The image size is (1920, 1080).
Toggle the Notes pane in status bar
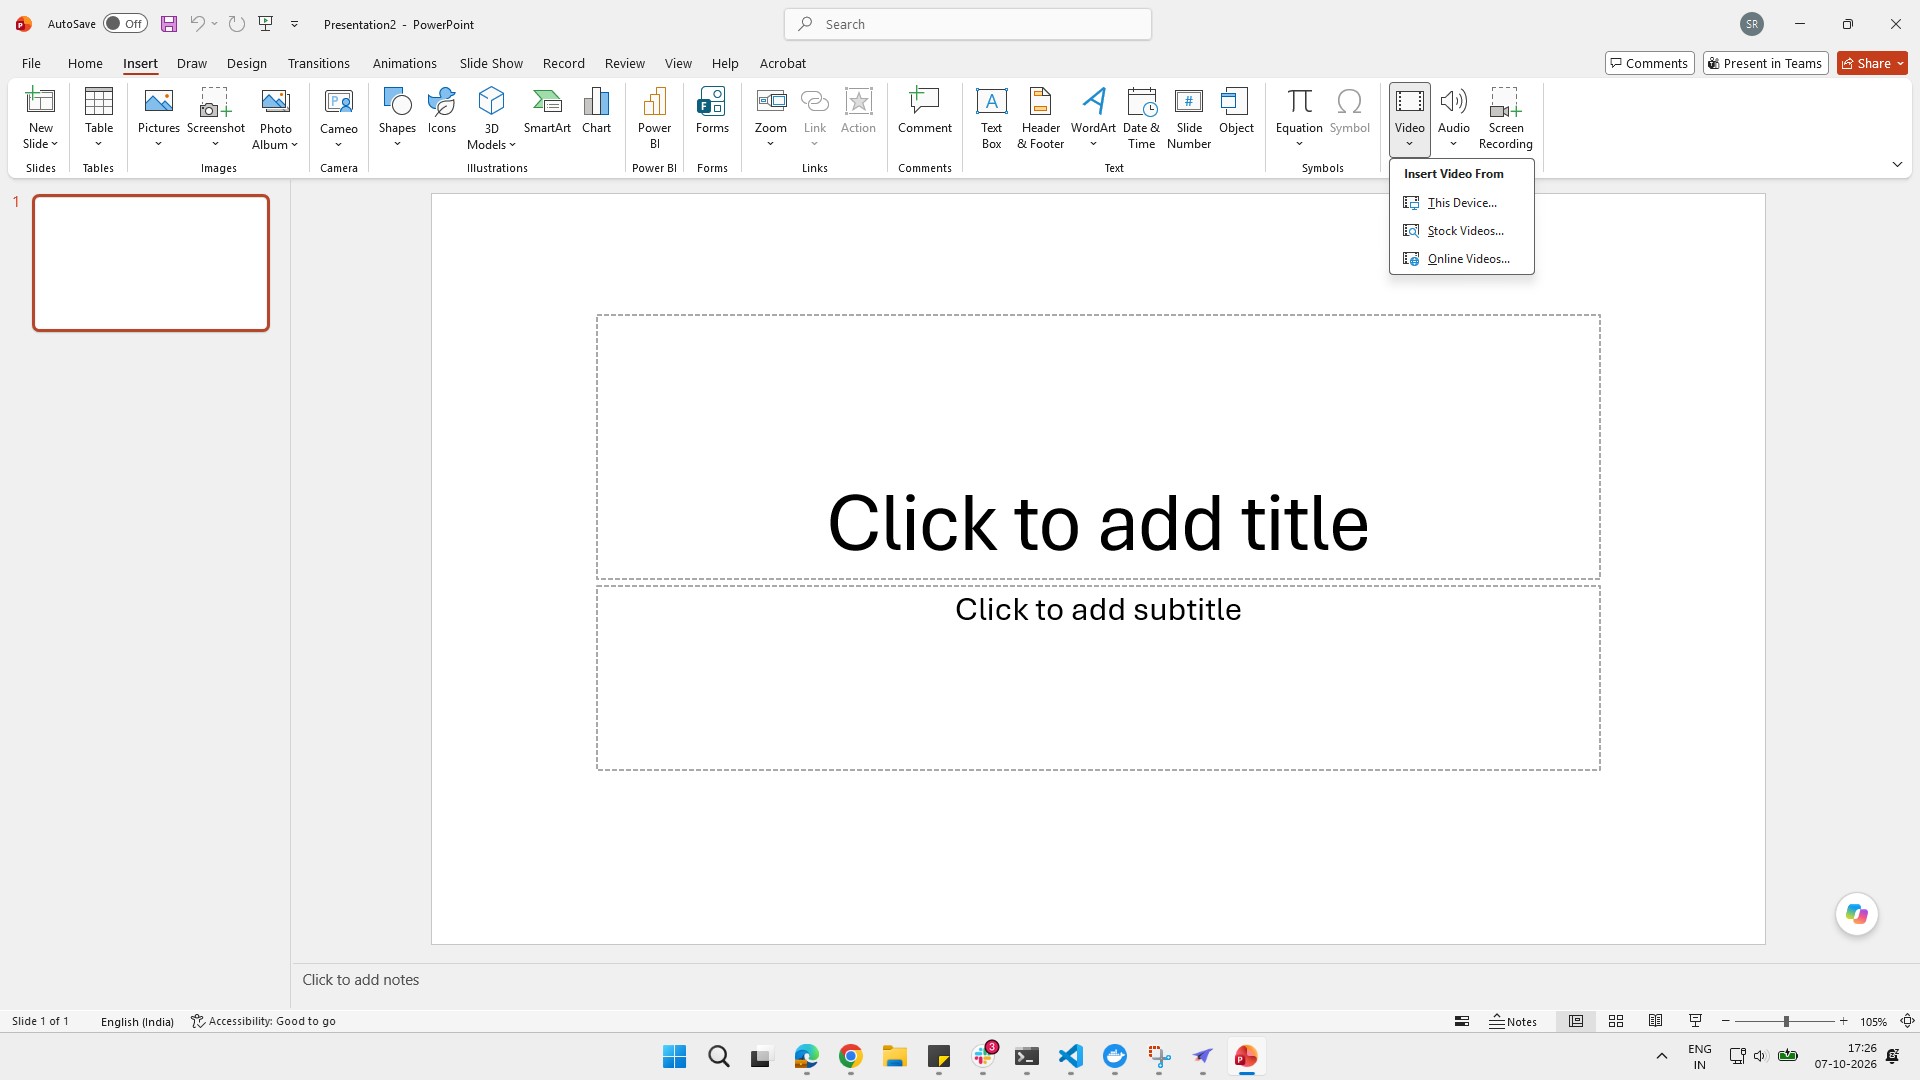(x=1513, y=1021)
